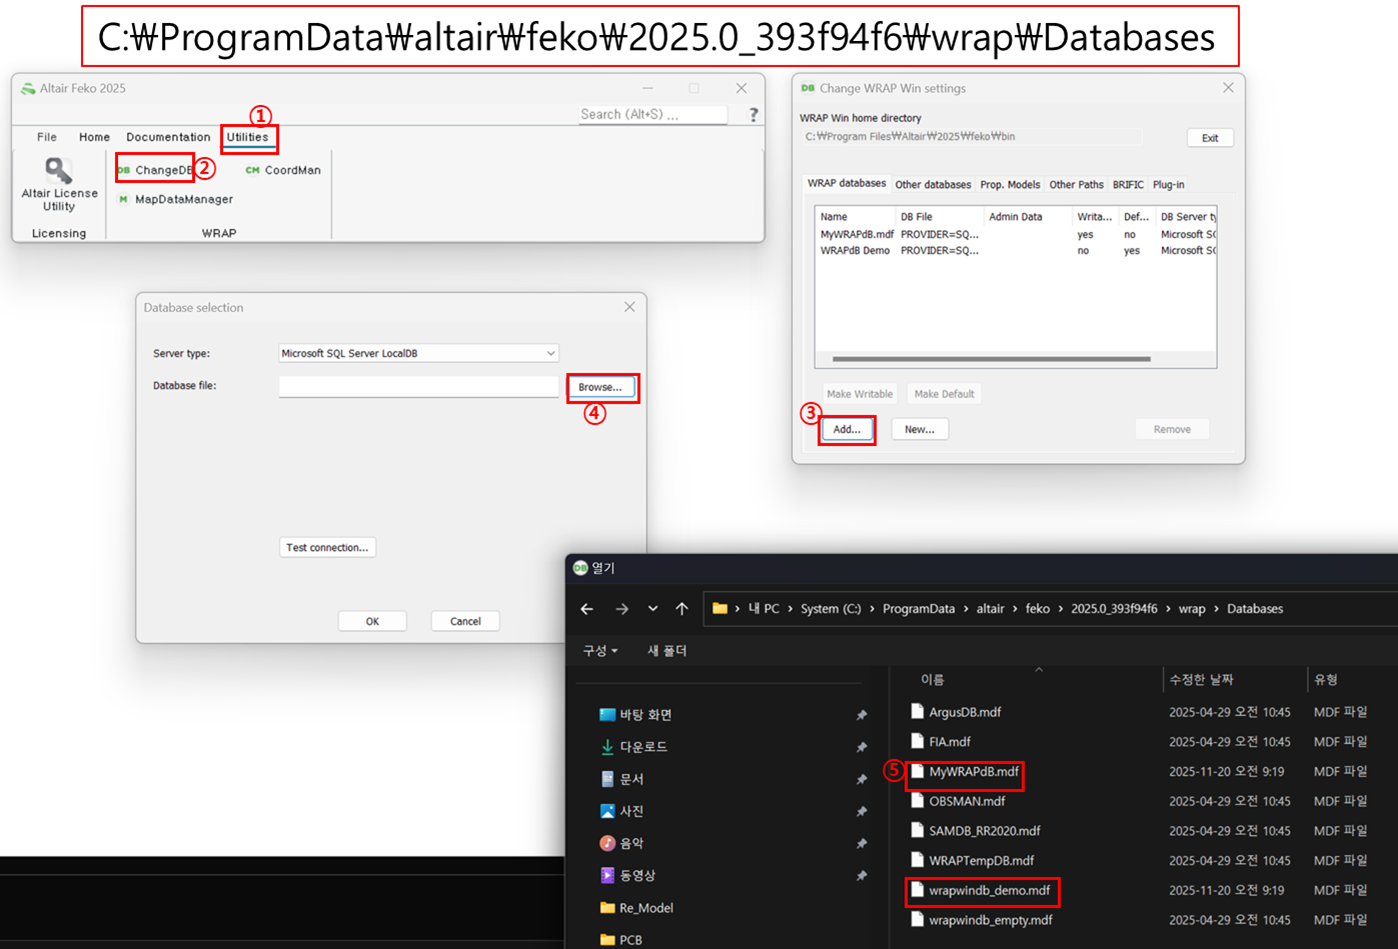Sort files by 수정한 날짜 column
This screenshot has height=949, width=1398.
tap(1201, 680)
